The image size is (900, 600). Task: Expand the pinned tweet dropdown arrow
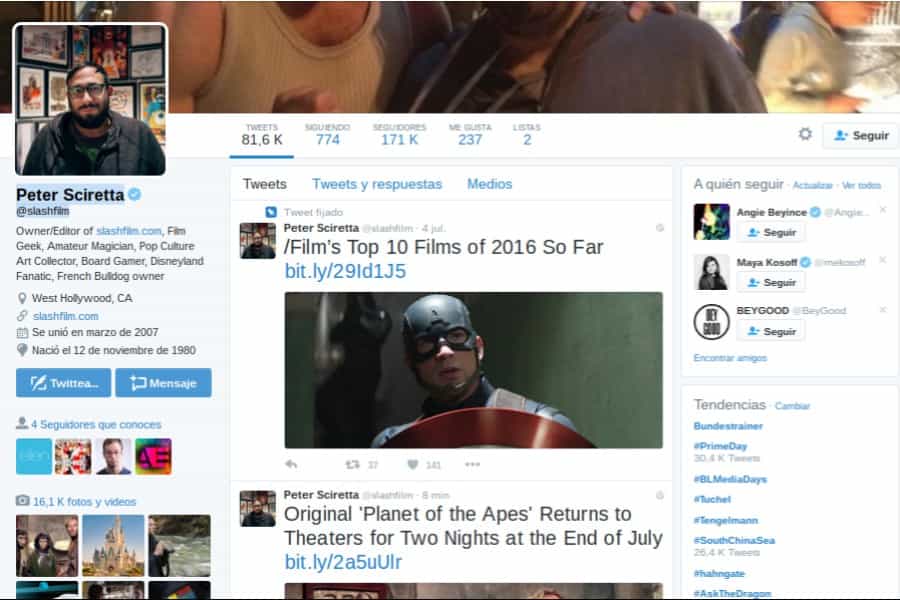coord(660,228)
